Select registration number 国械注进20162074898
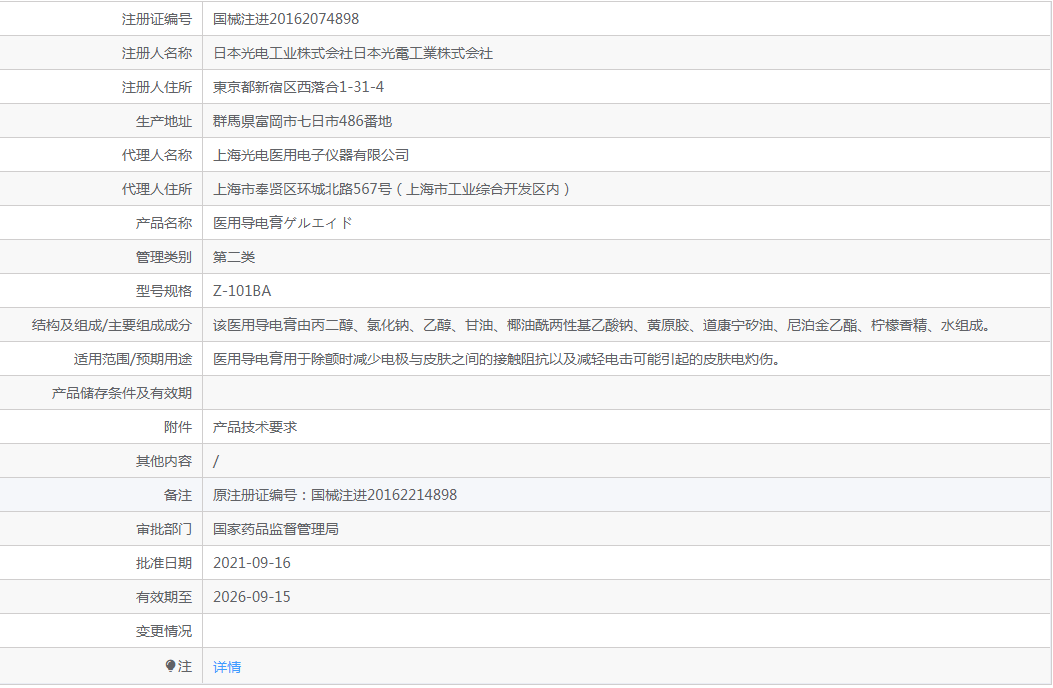 [286, 19]
